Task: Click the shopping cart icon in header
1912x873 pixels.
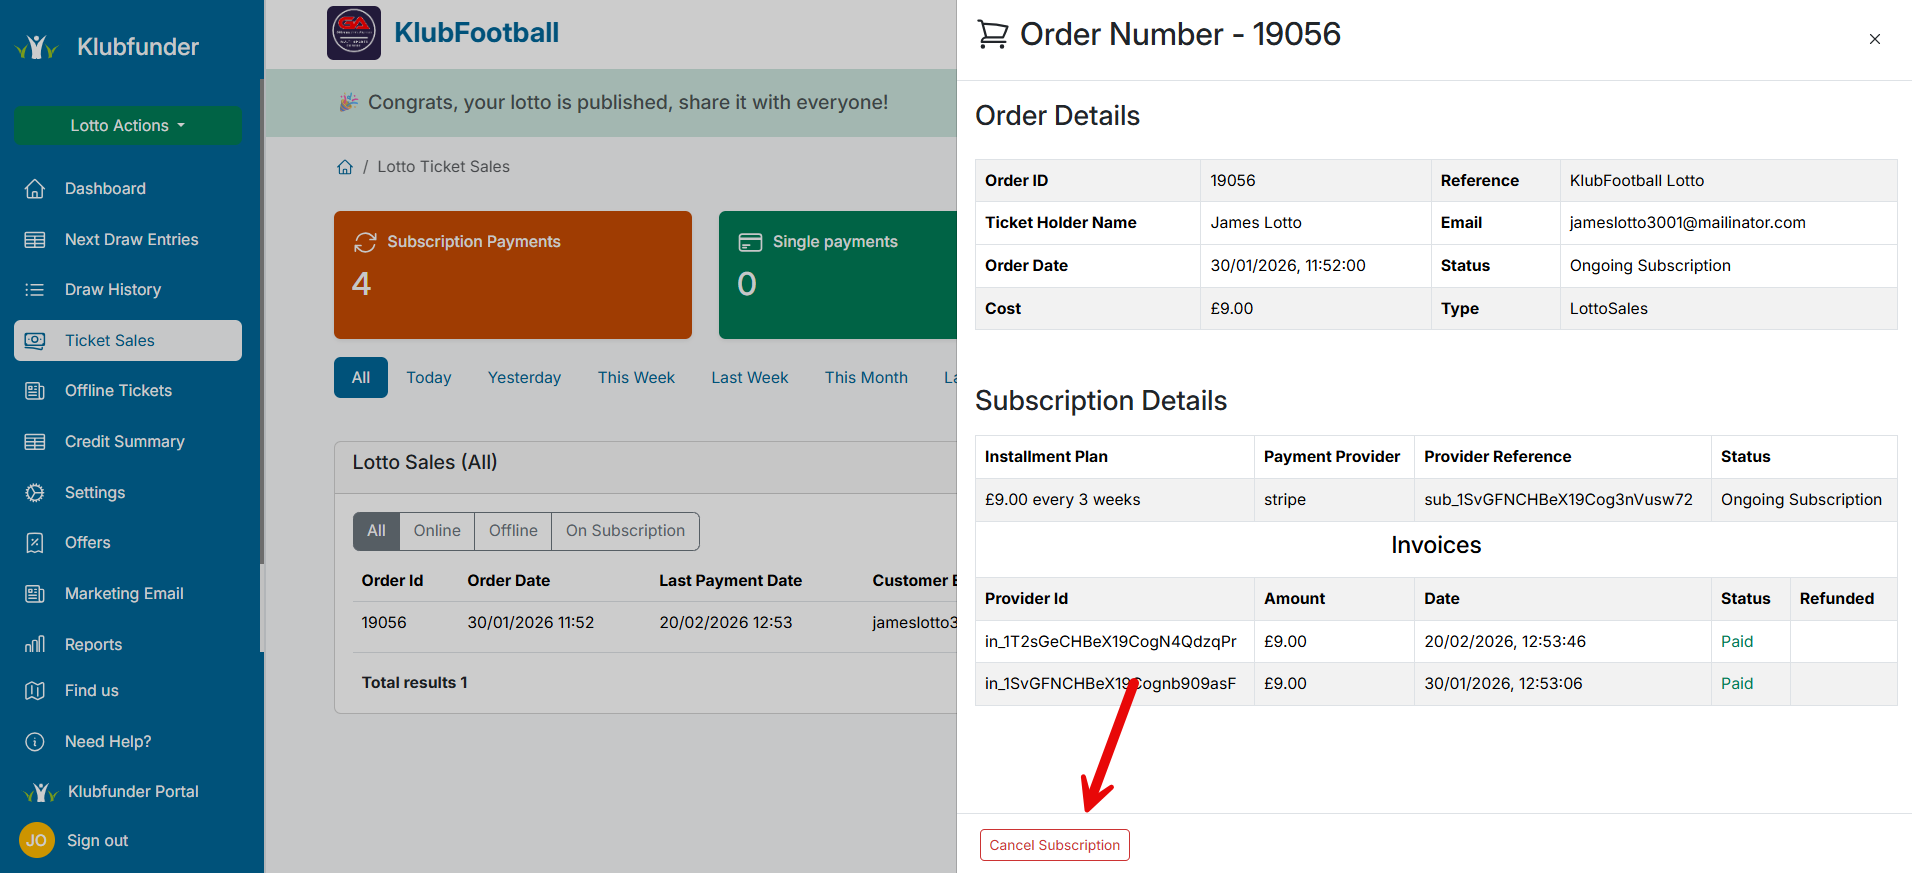Action: [x=993, y=35]
